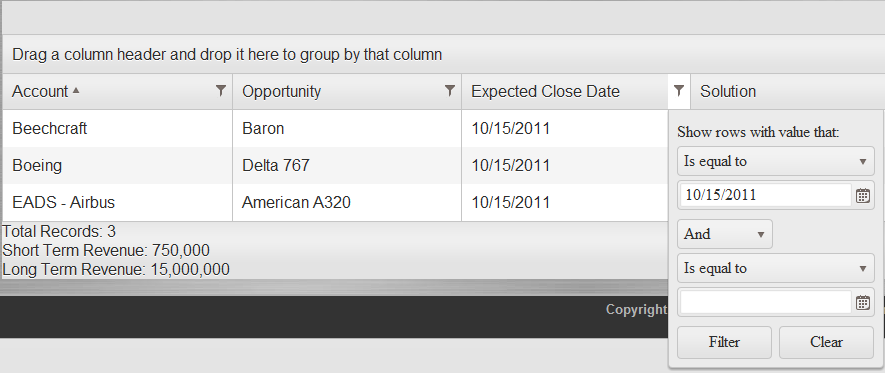Screen dimensions: 885x373
Task: Open the Account column filter icon
Action: pos(221,90)
